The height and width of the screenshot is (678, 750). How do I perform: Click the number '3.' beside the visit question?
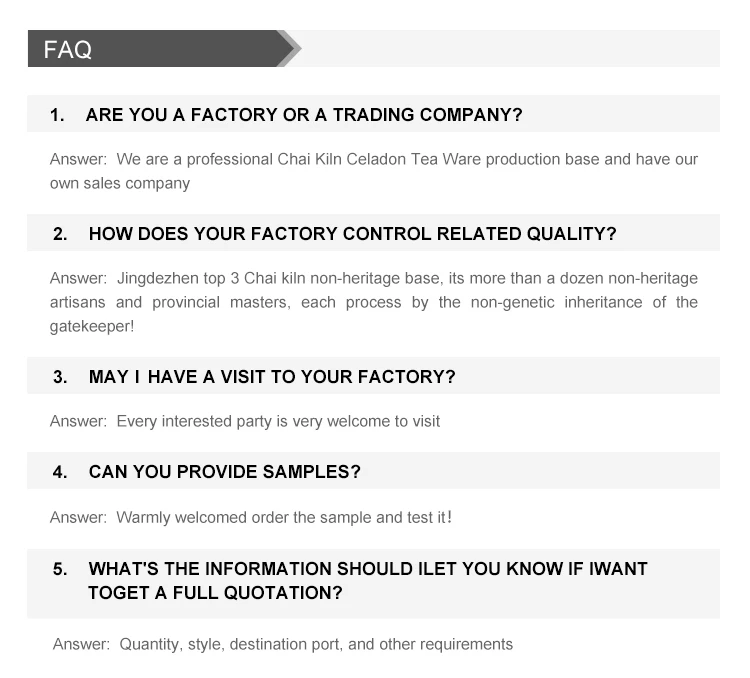tap(60, 377)
